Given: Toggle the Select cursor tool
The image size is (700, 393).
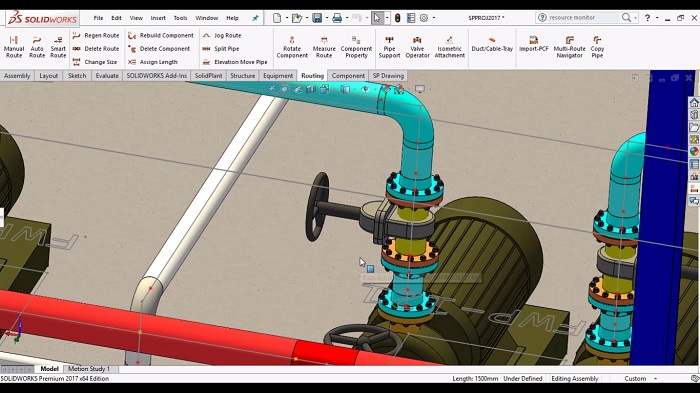Looking at the screenshot, I should (377, 18).
